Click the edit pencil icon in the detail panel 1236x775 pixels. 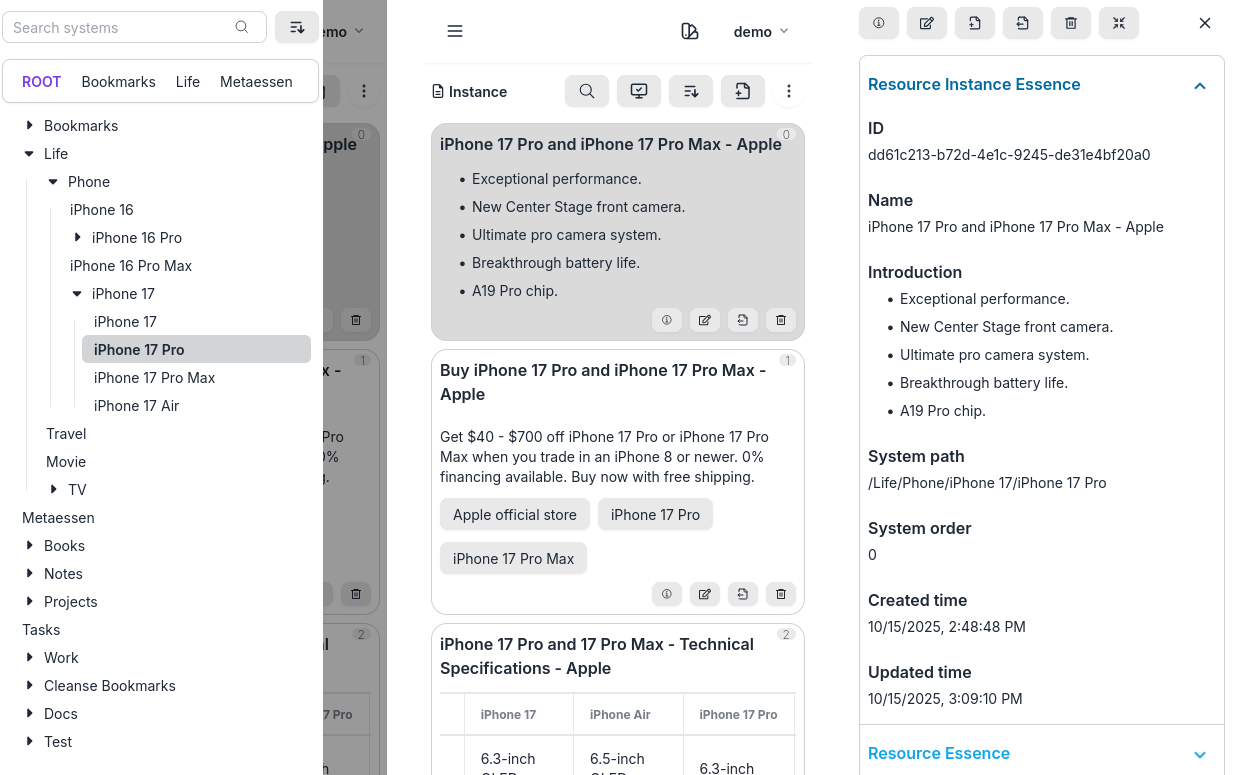coord(927,23)
